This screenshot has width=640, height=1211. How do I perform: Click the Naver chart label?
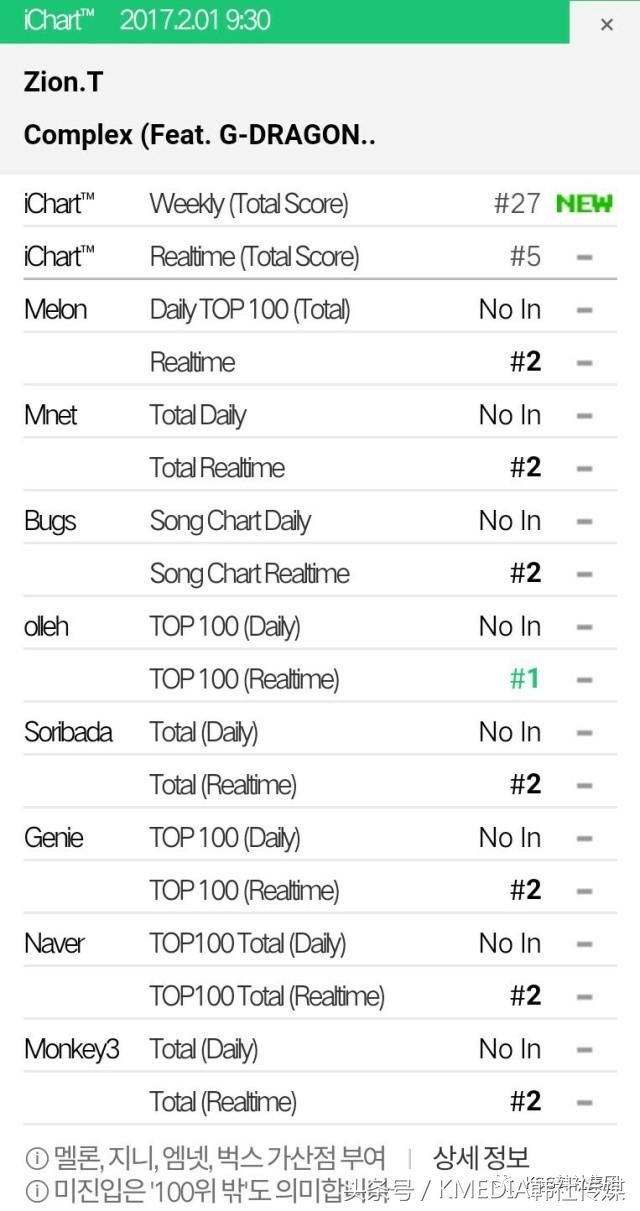tap(54, 943)
